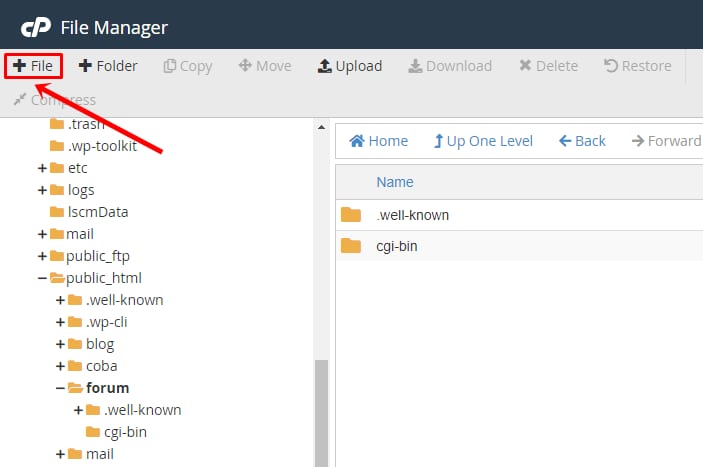Click the Restore toolbar button
This screenshot has width=703, height=467.
coord(637,66)
